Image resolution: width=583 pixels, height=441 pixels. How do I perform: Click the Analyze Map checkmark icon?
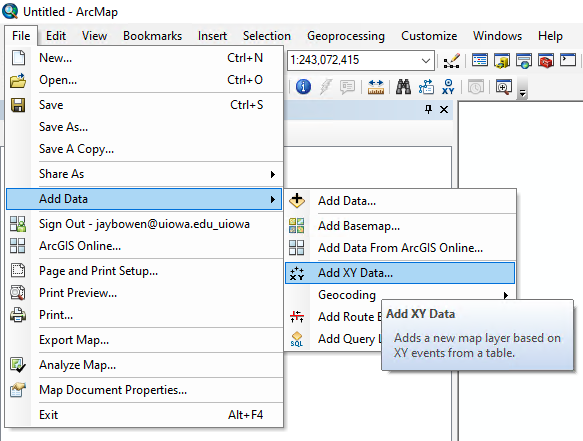coord(17,365)
